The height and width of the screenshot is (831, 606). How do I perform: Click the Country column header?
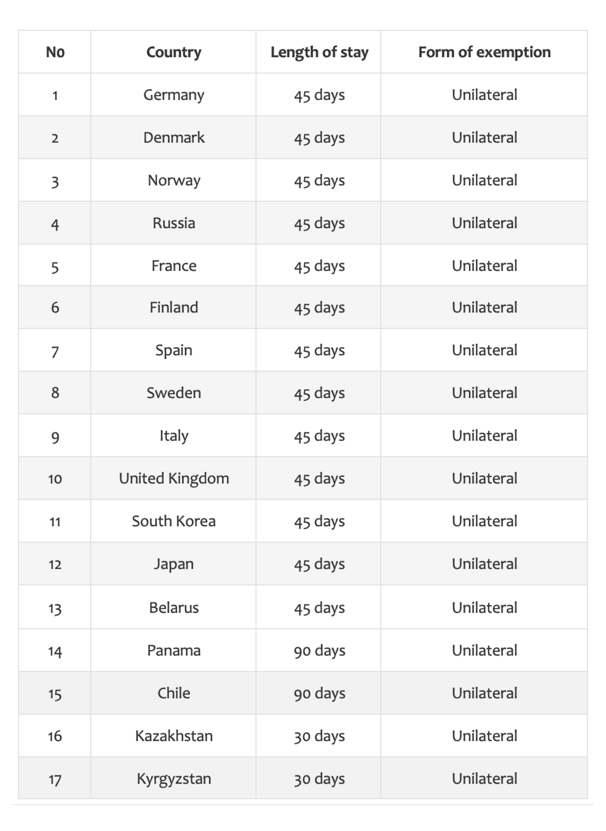[173, 52]
